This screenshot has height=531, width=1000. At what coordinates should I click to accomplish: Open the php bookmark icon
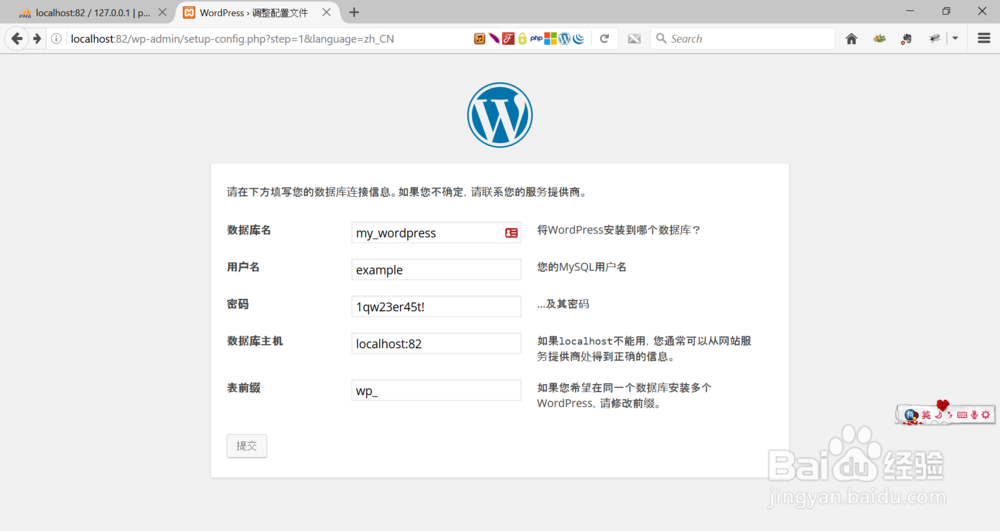point(536,39)
